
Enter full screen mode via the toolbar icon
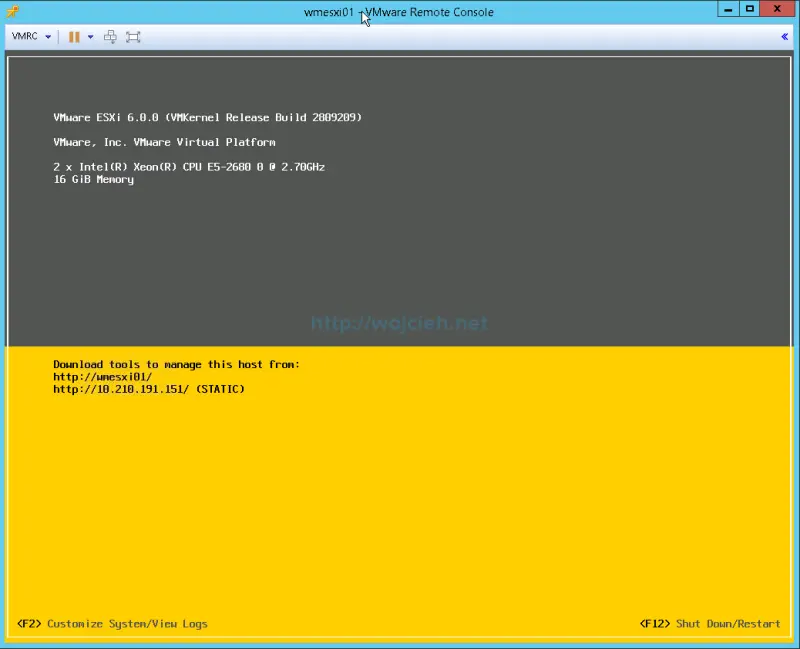[x=133, y=37]
